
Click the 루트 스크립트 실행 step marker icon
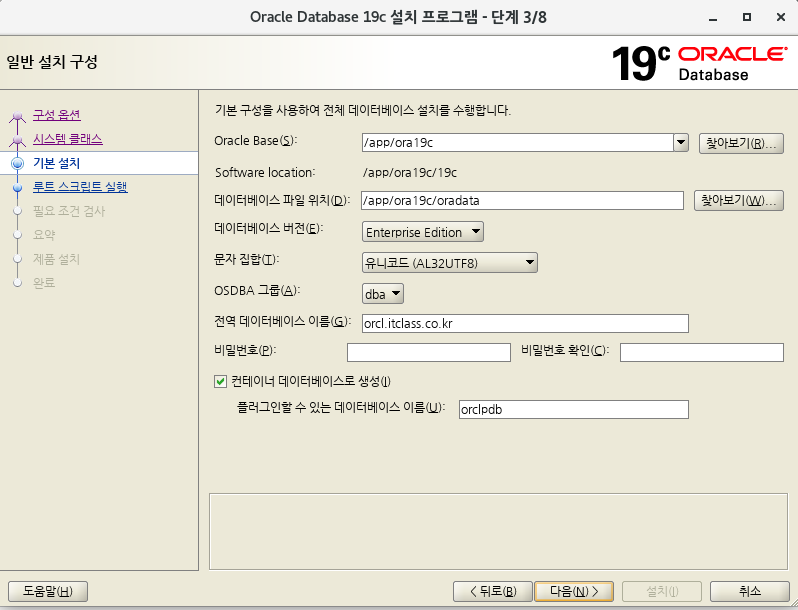[18, 188]
